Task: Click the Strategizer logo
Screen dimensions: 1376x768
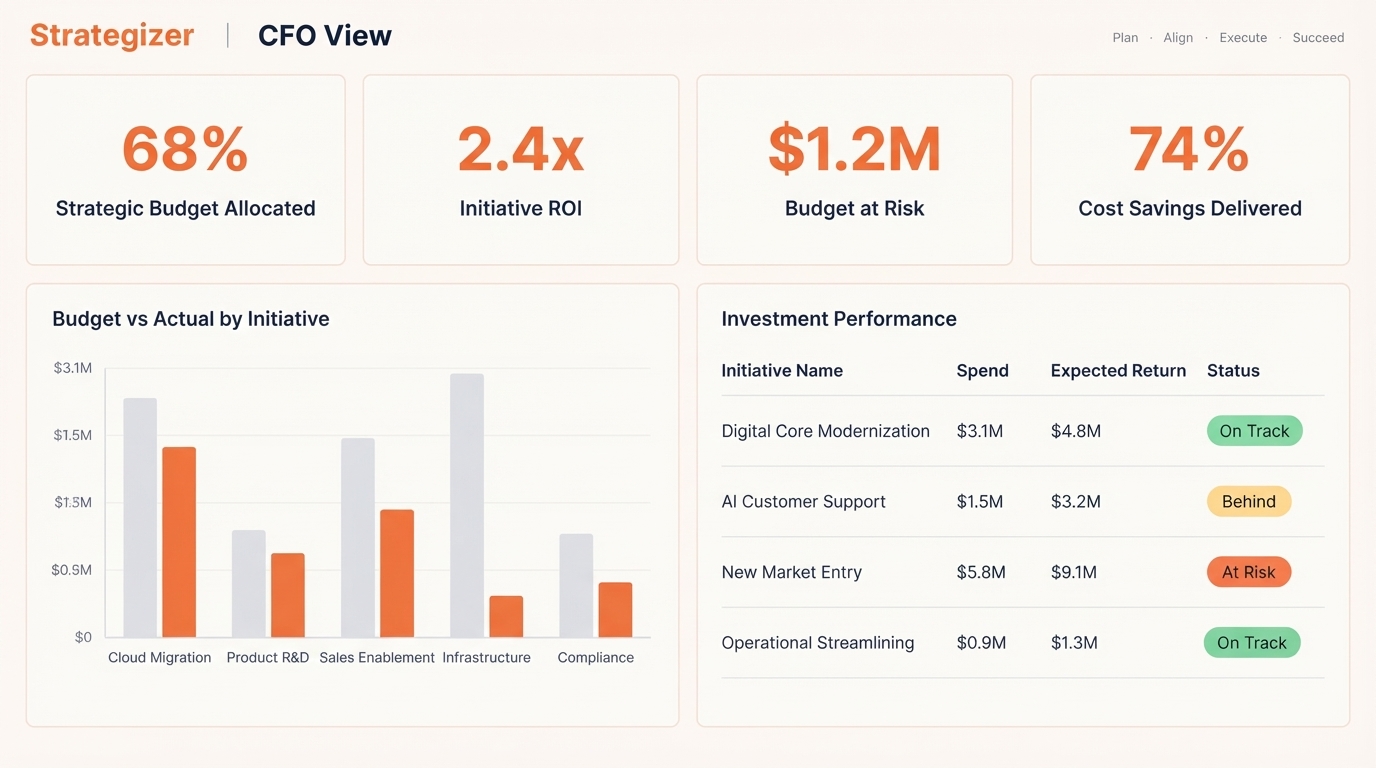Action: 112,36
